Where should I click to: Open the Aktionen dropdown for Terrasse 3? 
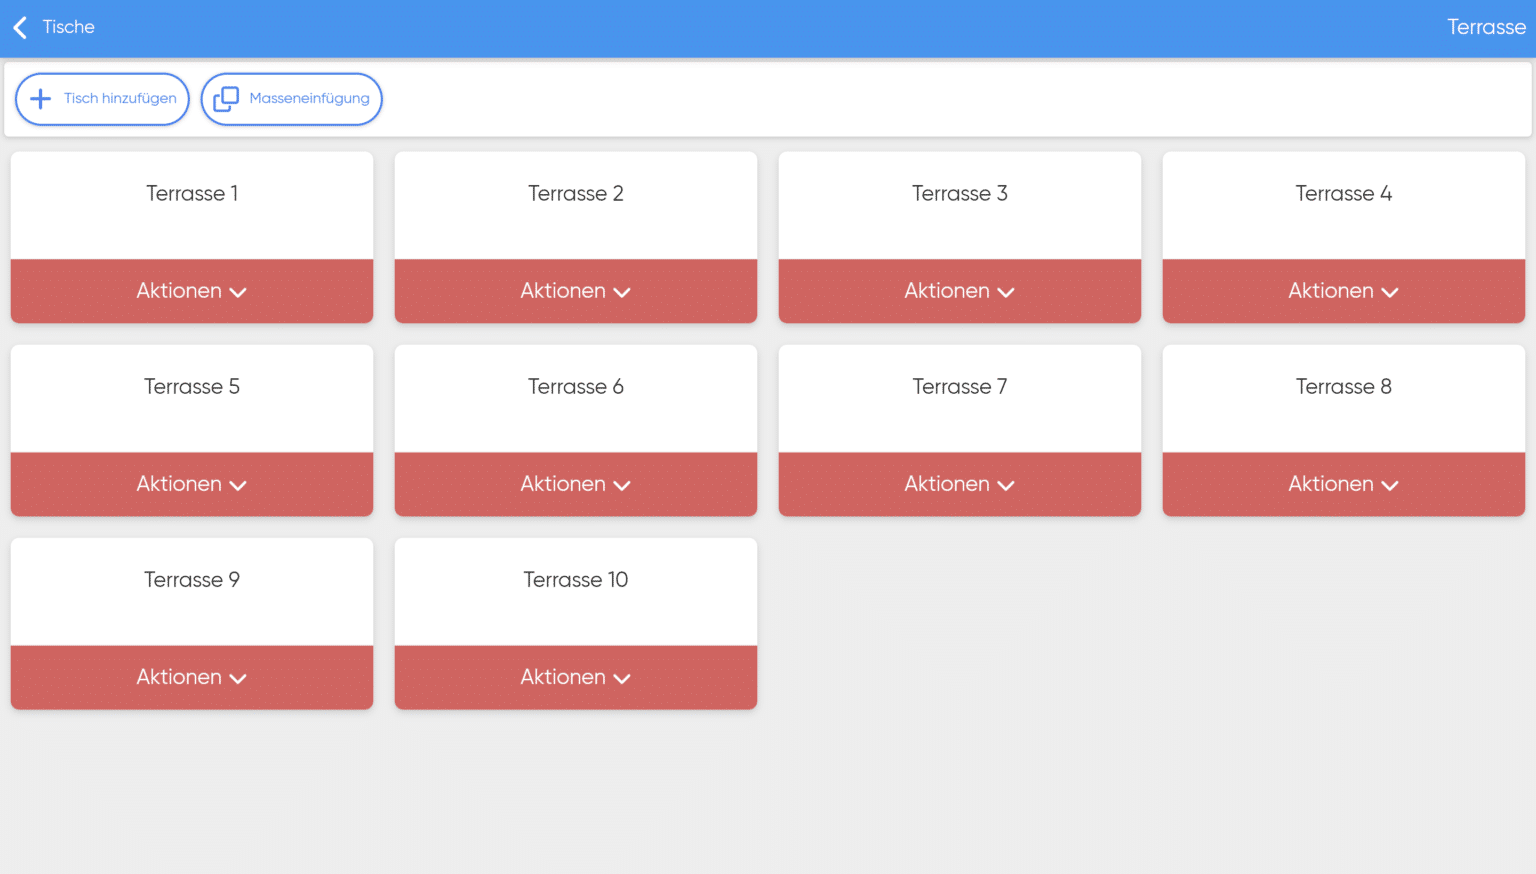click(959, 291)
